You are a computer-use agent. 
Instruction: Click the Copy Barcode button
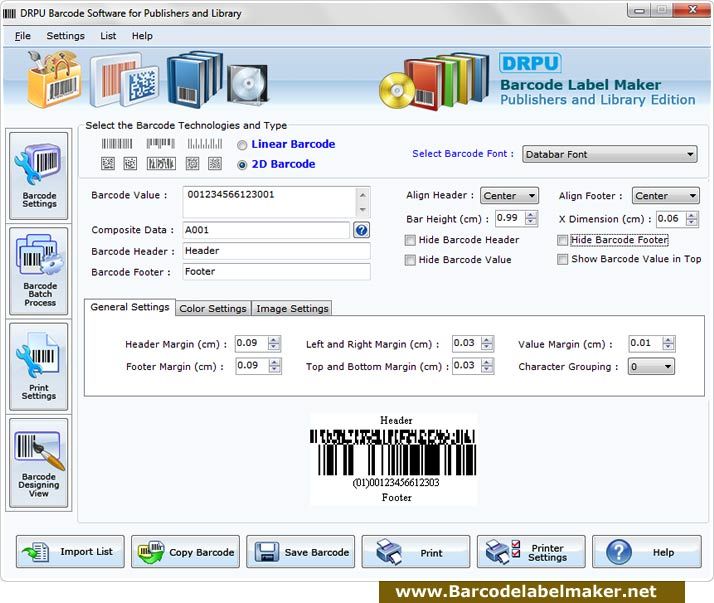[x=185, y=552]
